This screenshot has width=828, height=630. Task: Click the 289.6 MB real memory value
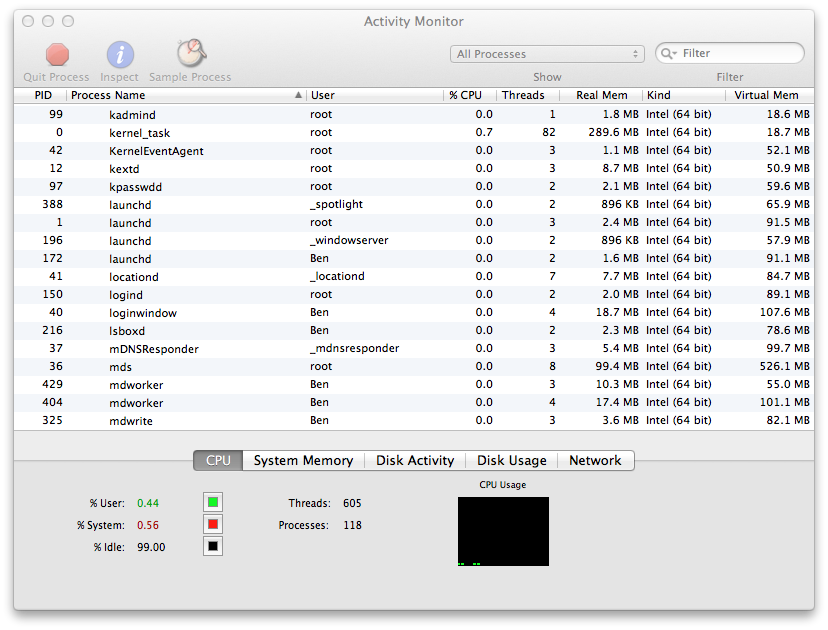[614, 132]
